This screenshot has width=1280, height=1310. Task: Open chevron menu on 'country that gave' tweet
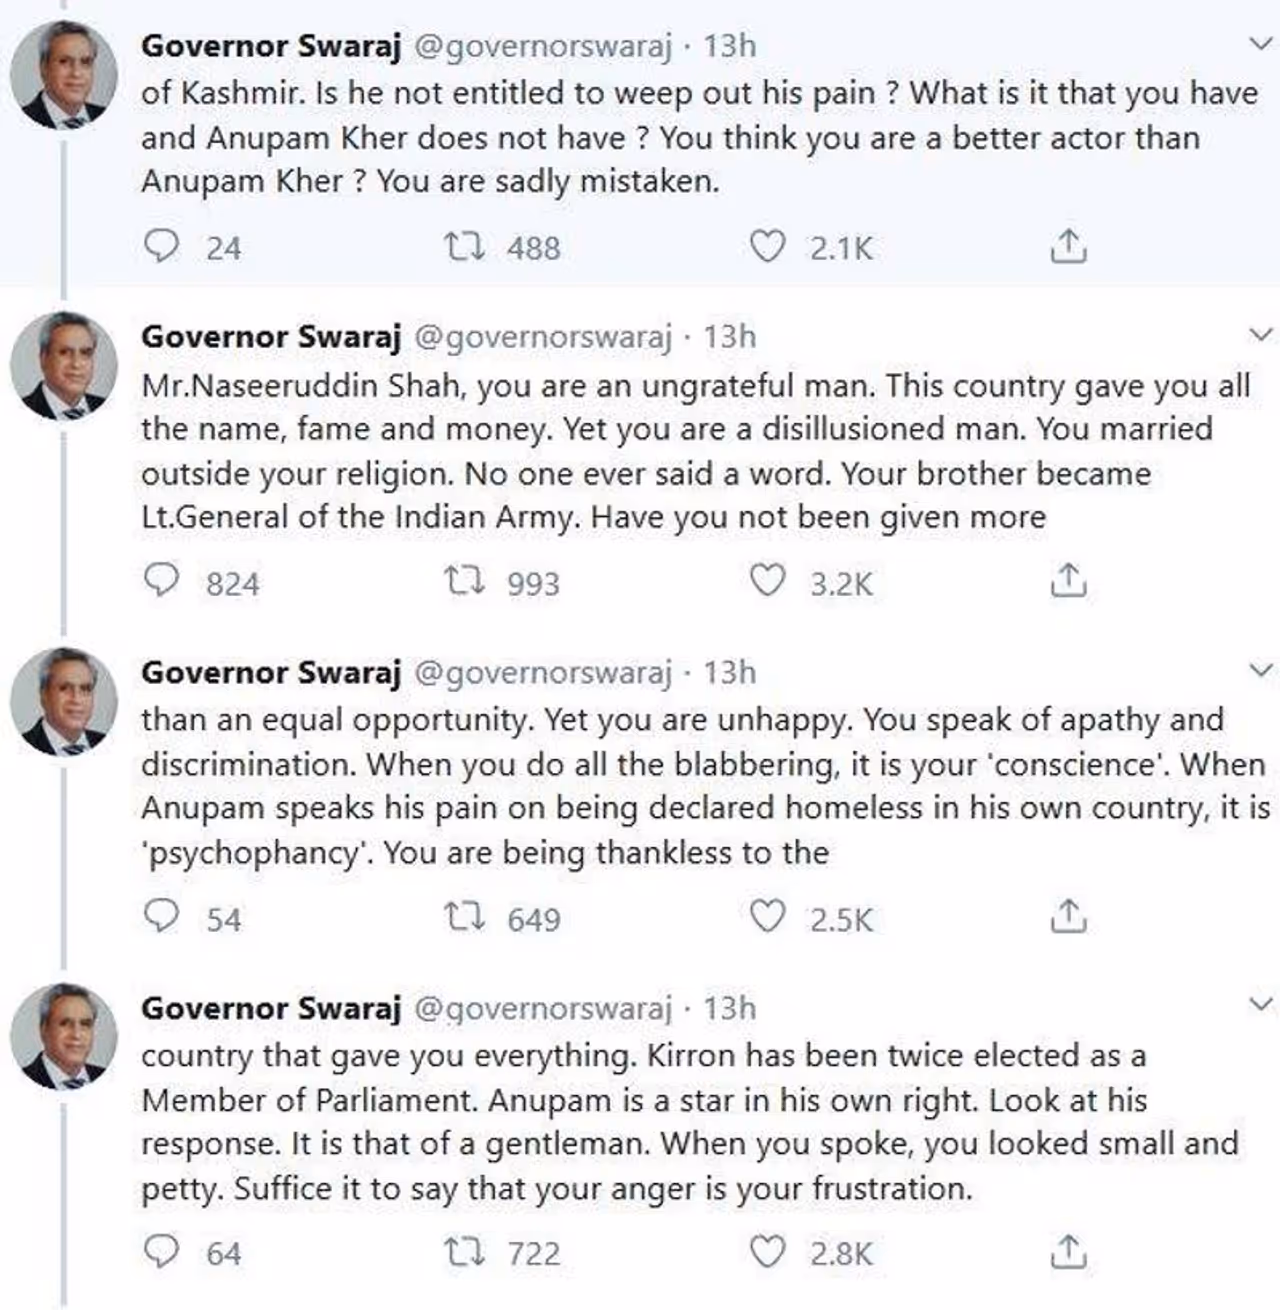(x=1262, y=1004)
